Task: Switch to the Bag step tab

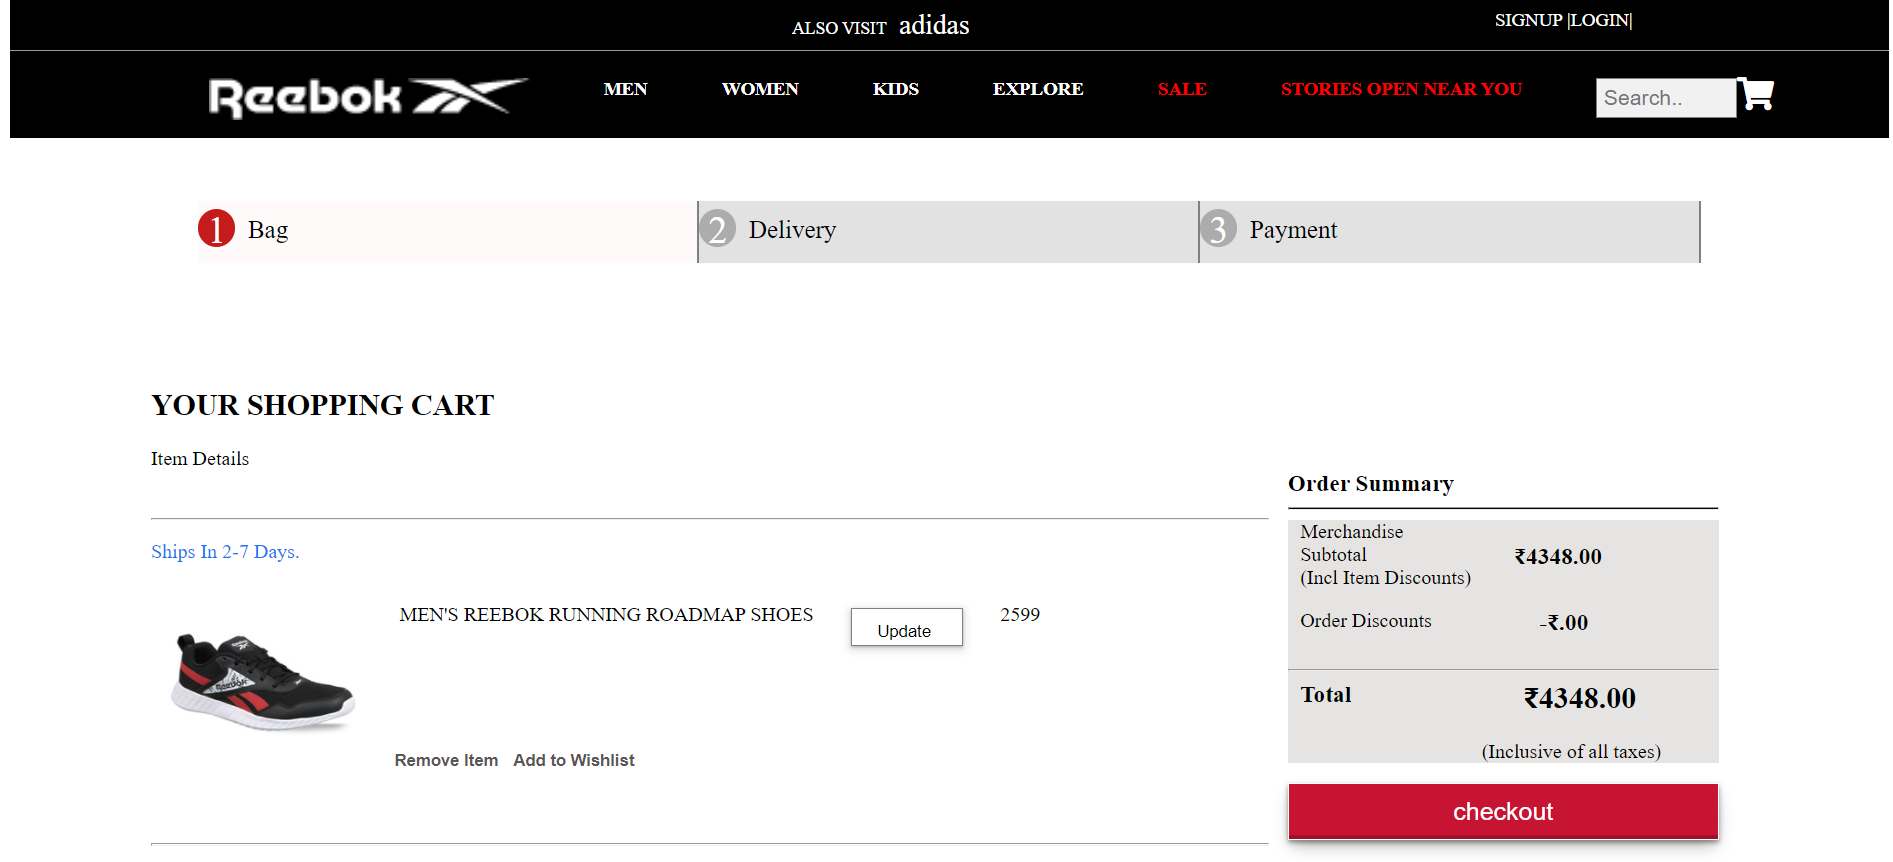Action: point(447,232)
